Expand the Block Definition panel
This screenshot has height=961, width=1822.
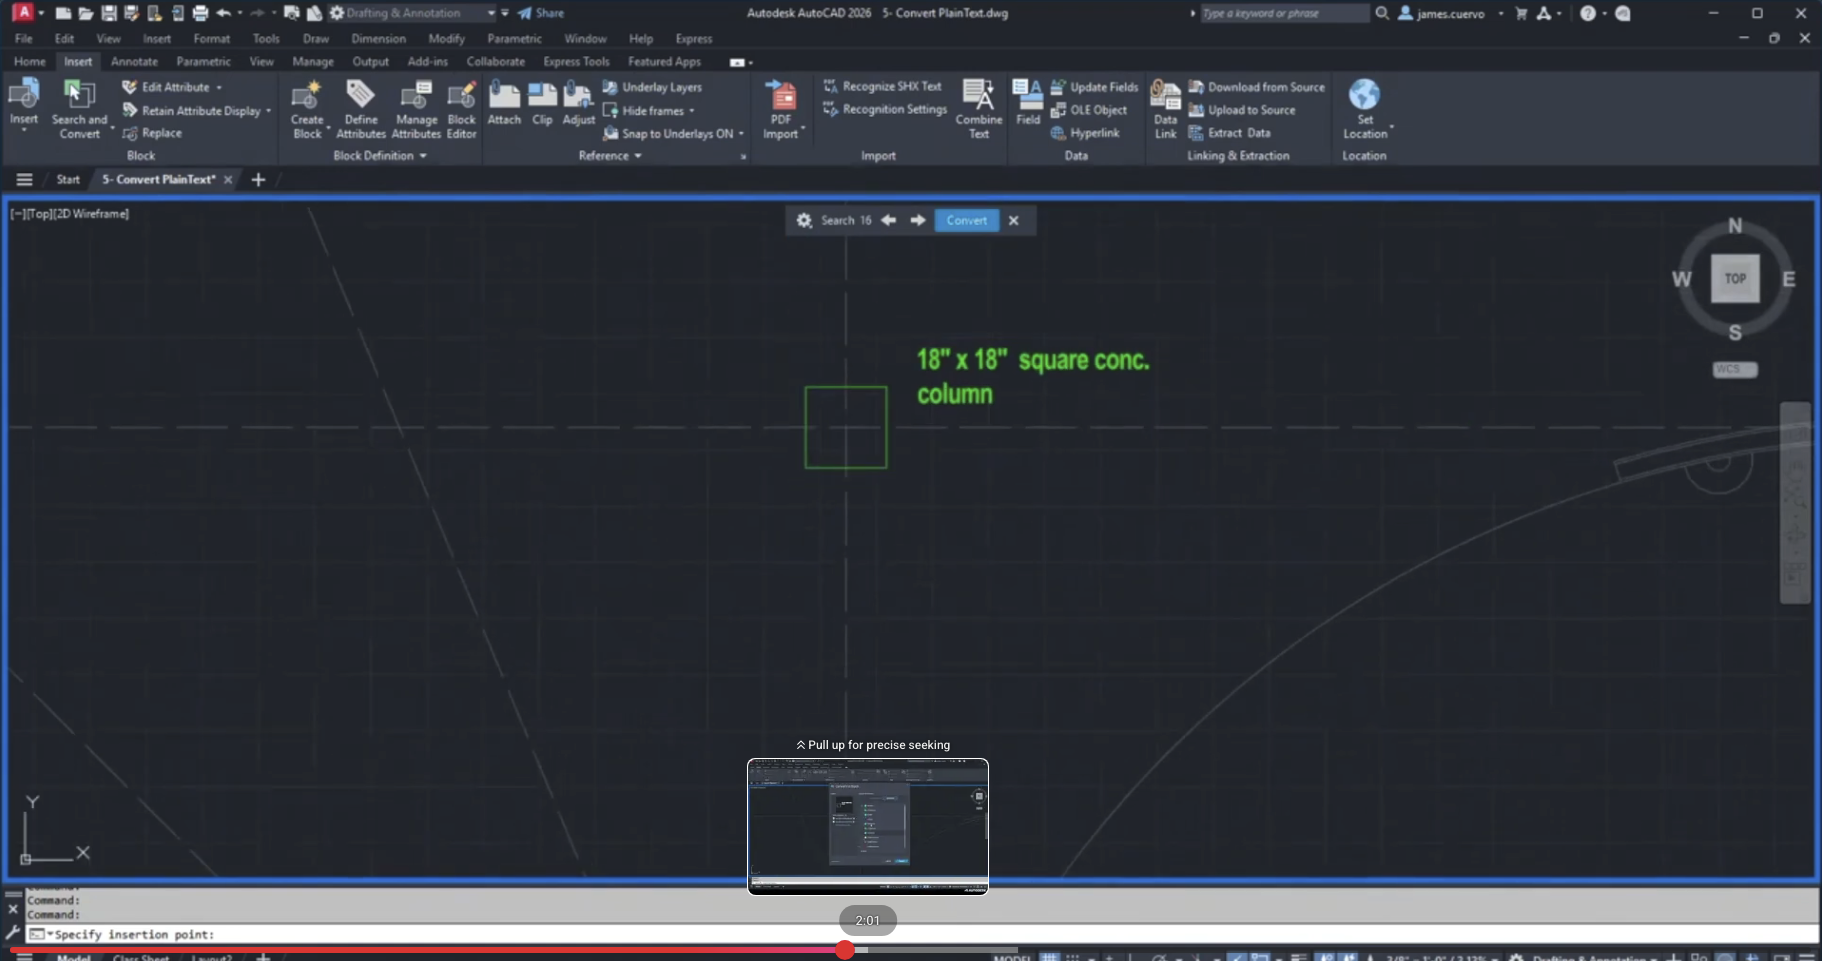(x=380, y=156)
